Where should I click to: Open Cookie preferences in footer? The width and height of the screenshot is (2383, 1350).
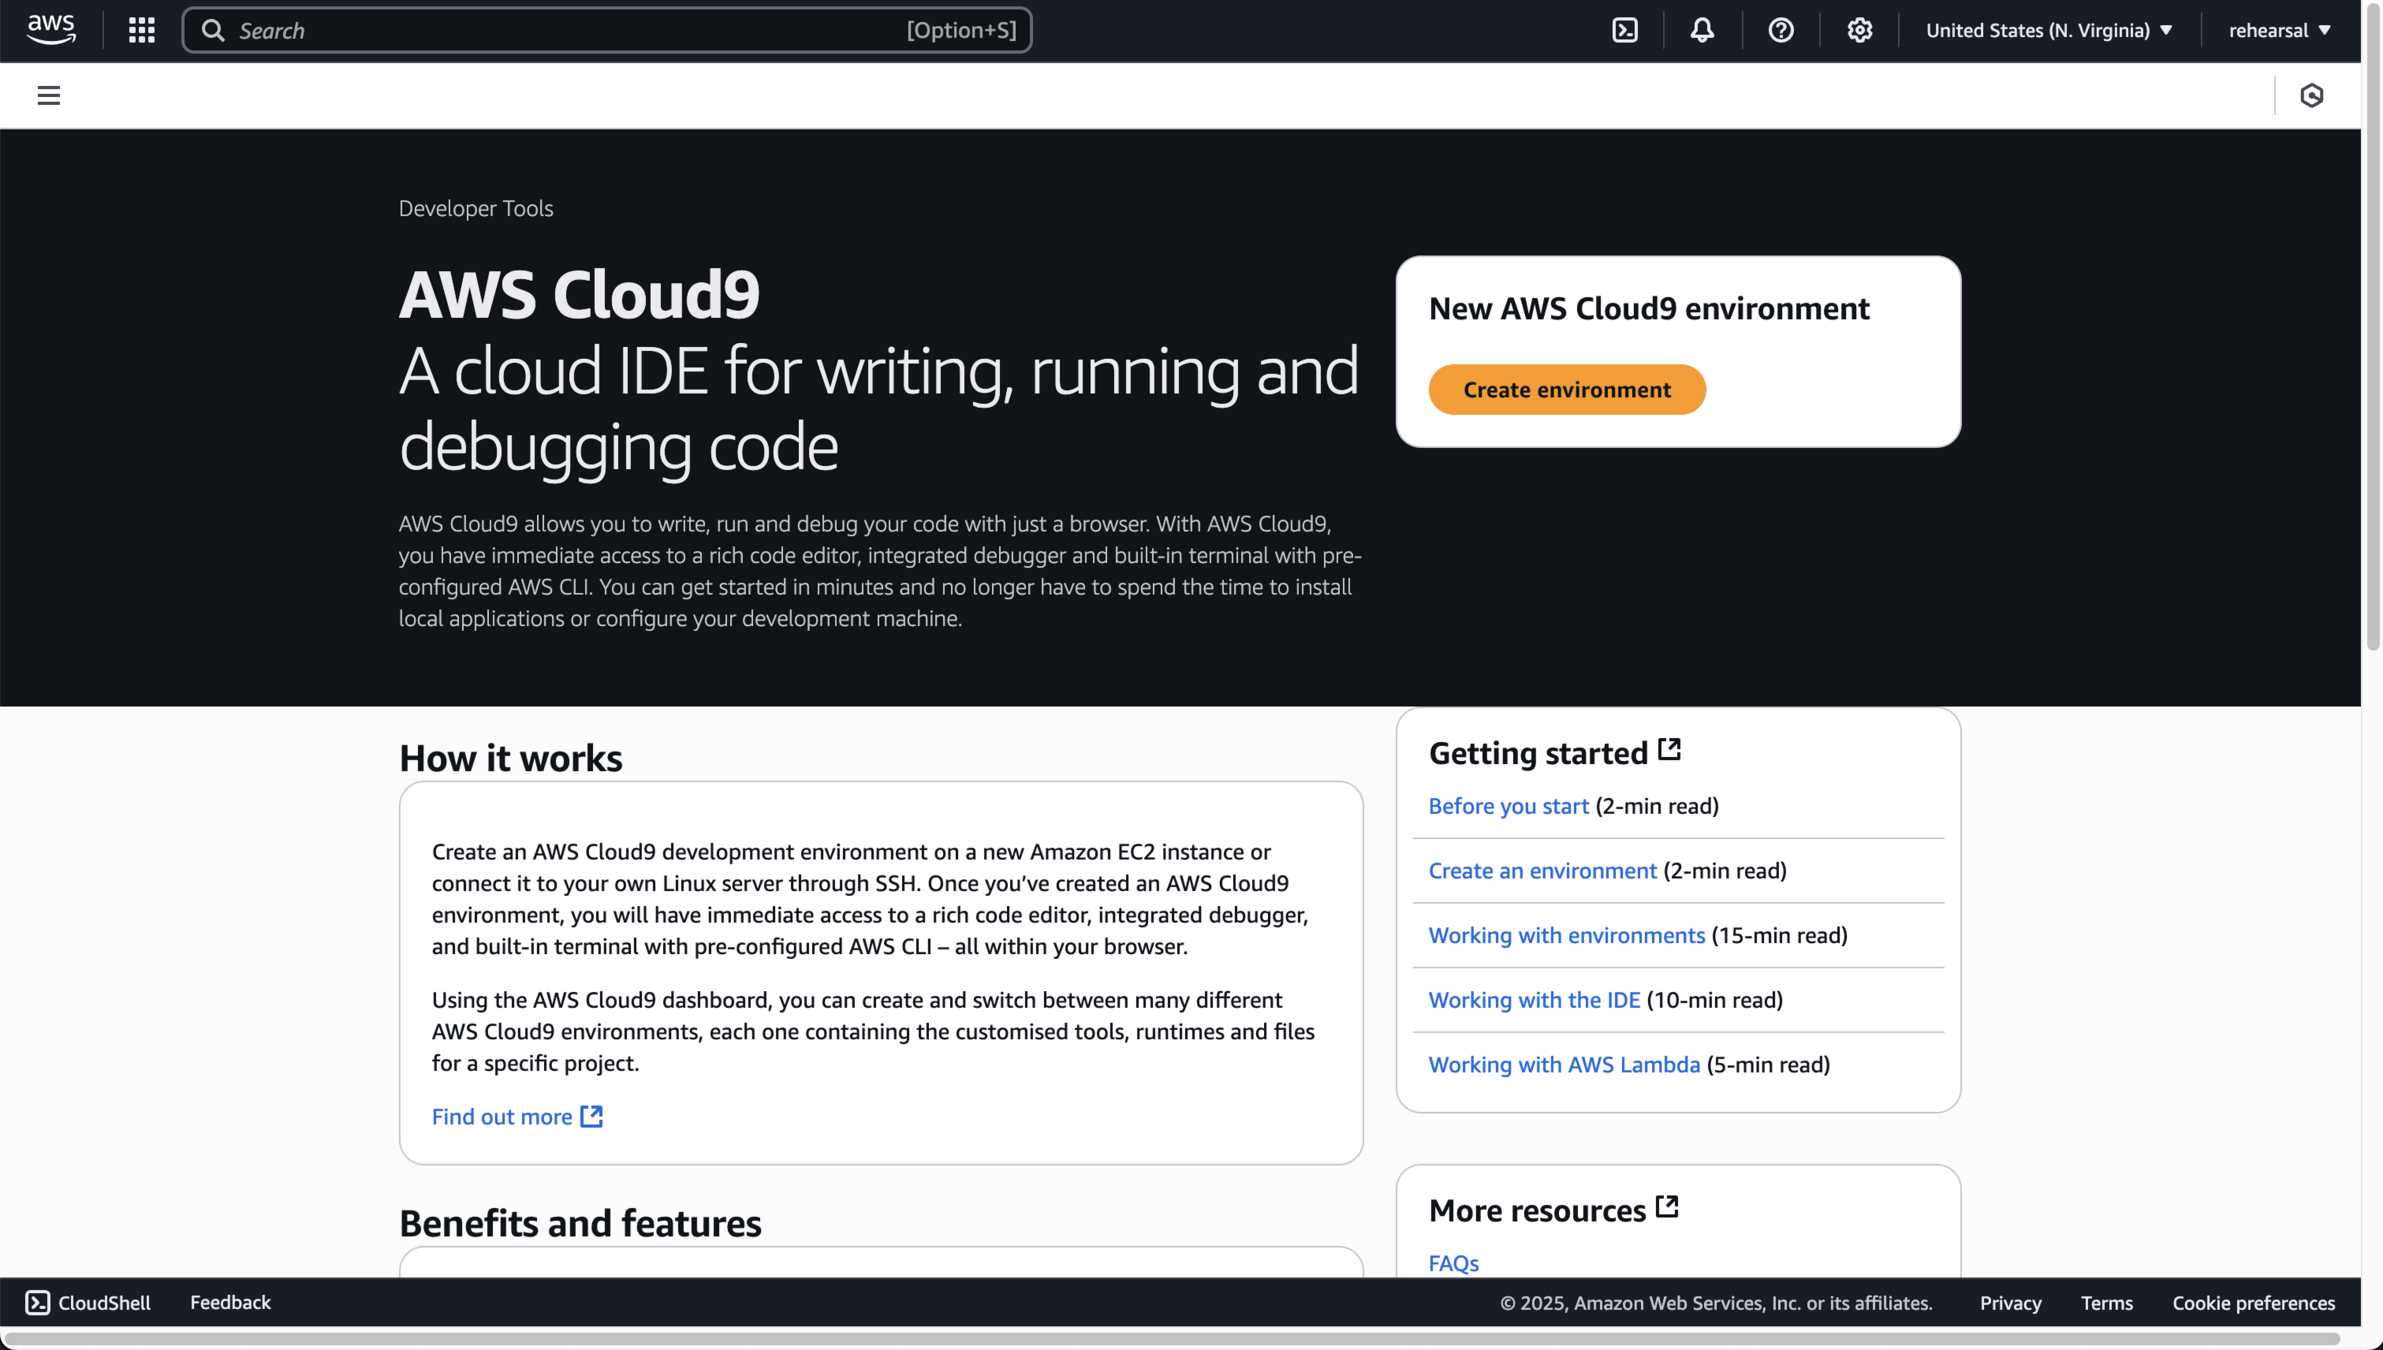[2253, 1302]
